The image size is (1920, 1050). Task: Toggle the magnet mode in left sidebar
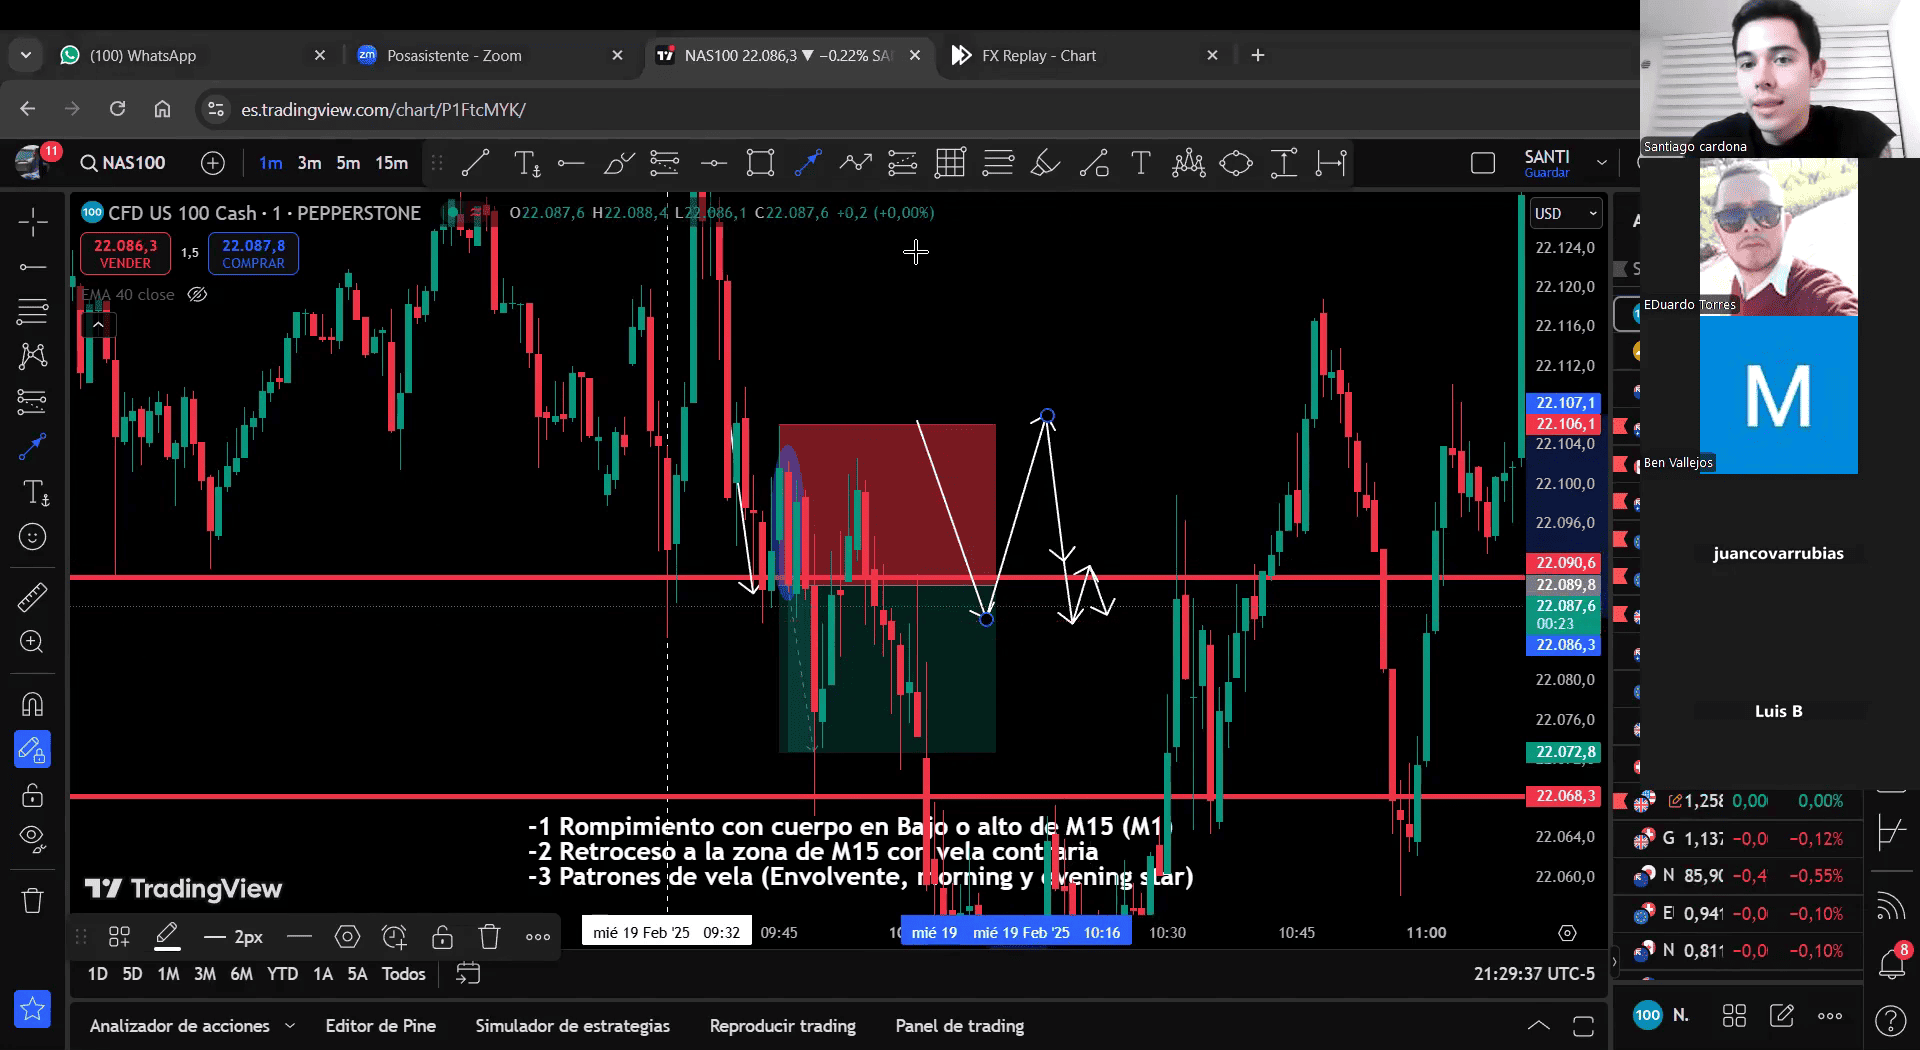[32, 705]
